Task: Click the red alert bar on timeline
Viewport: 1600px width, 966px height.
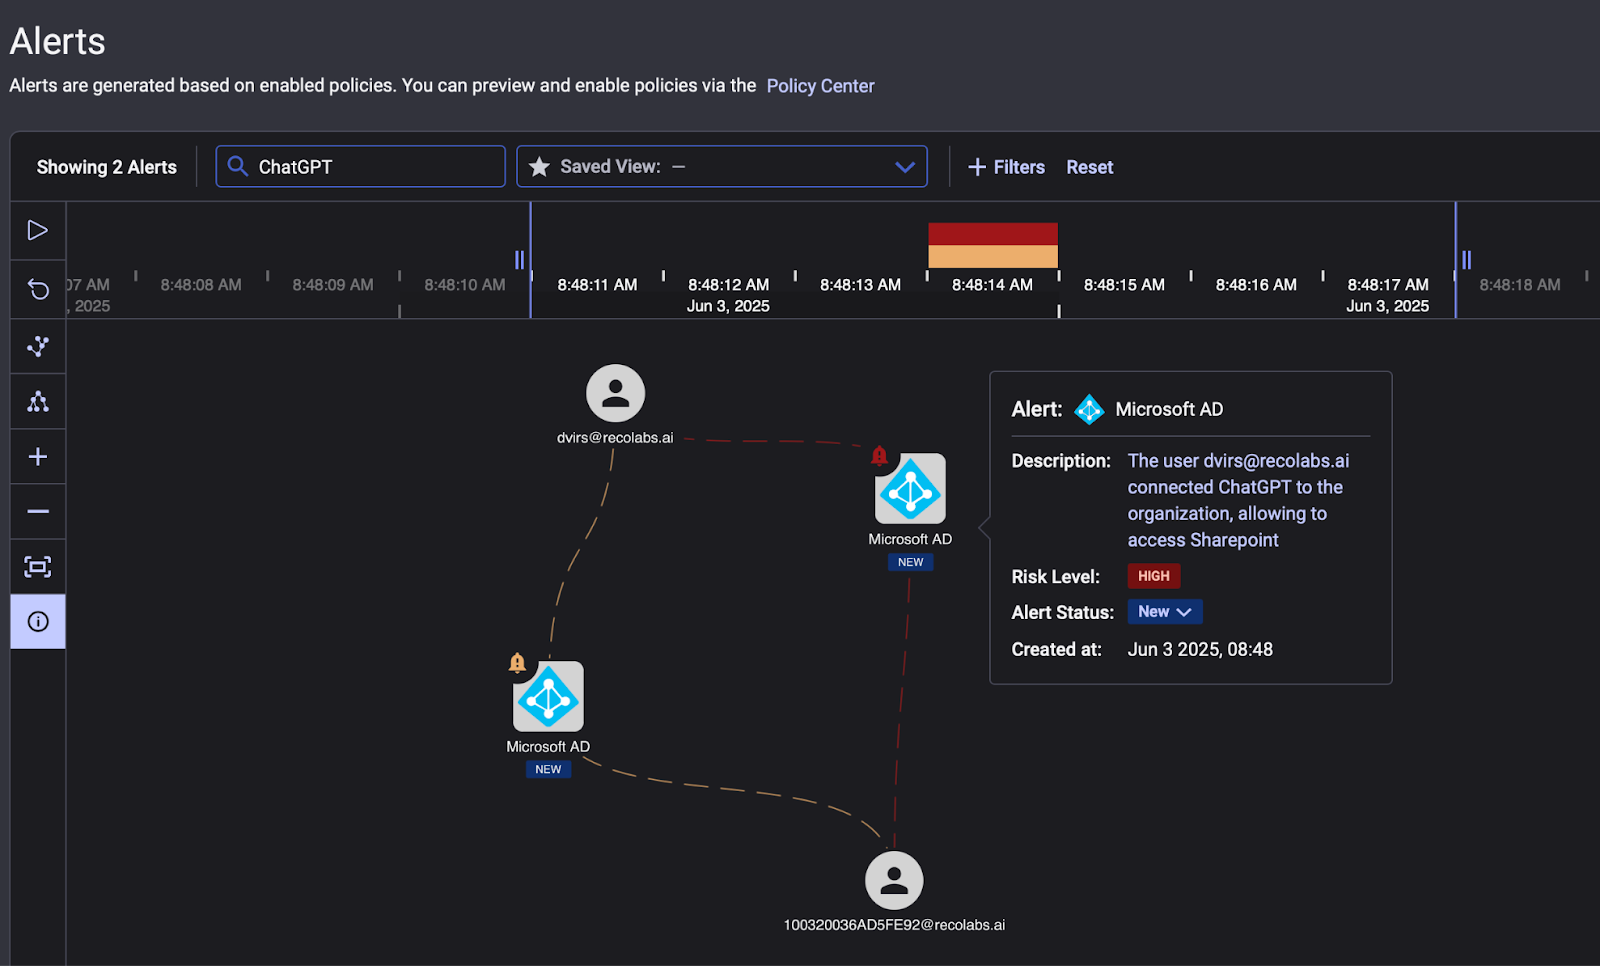Action: click(992, 234)
